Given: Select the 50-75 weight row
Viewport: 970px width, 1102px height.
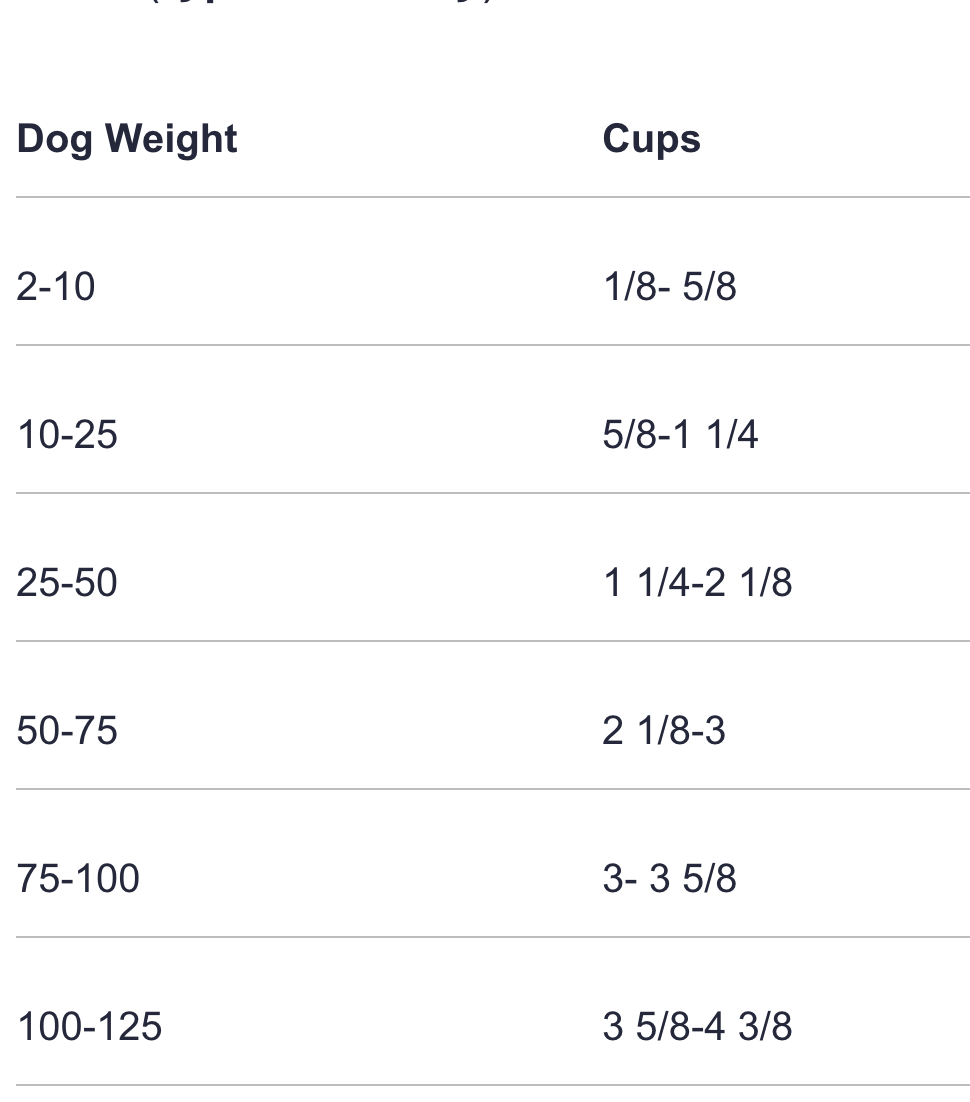Looking at the screenshot, I should tap(67, 731).
